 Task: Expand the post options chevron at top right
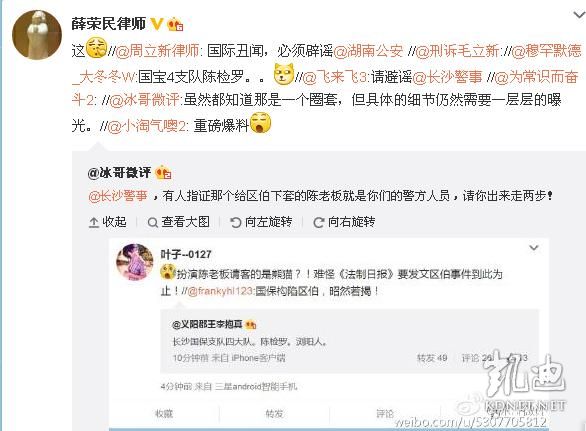579,15
